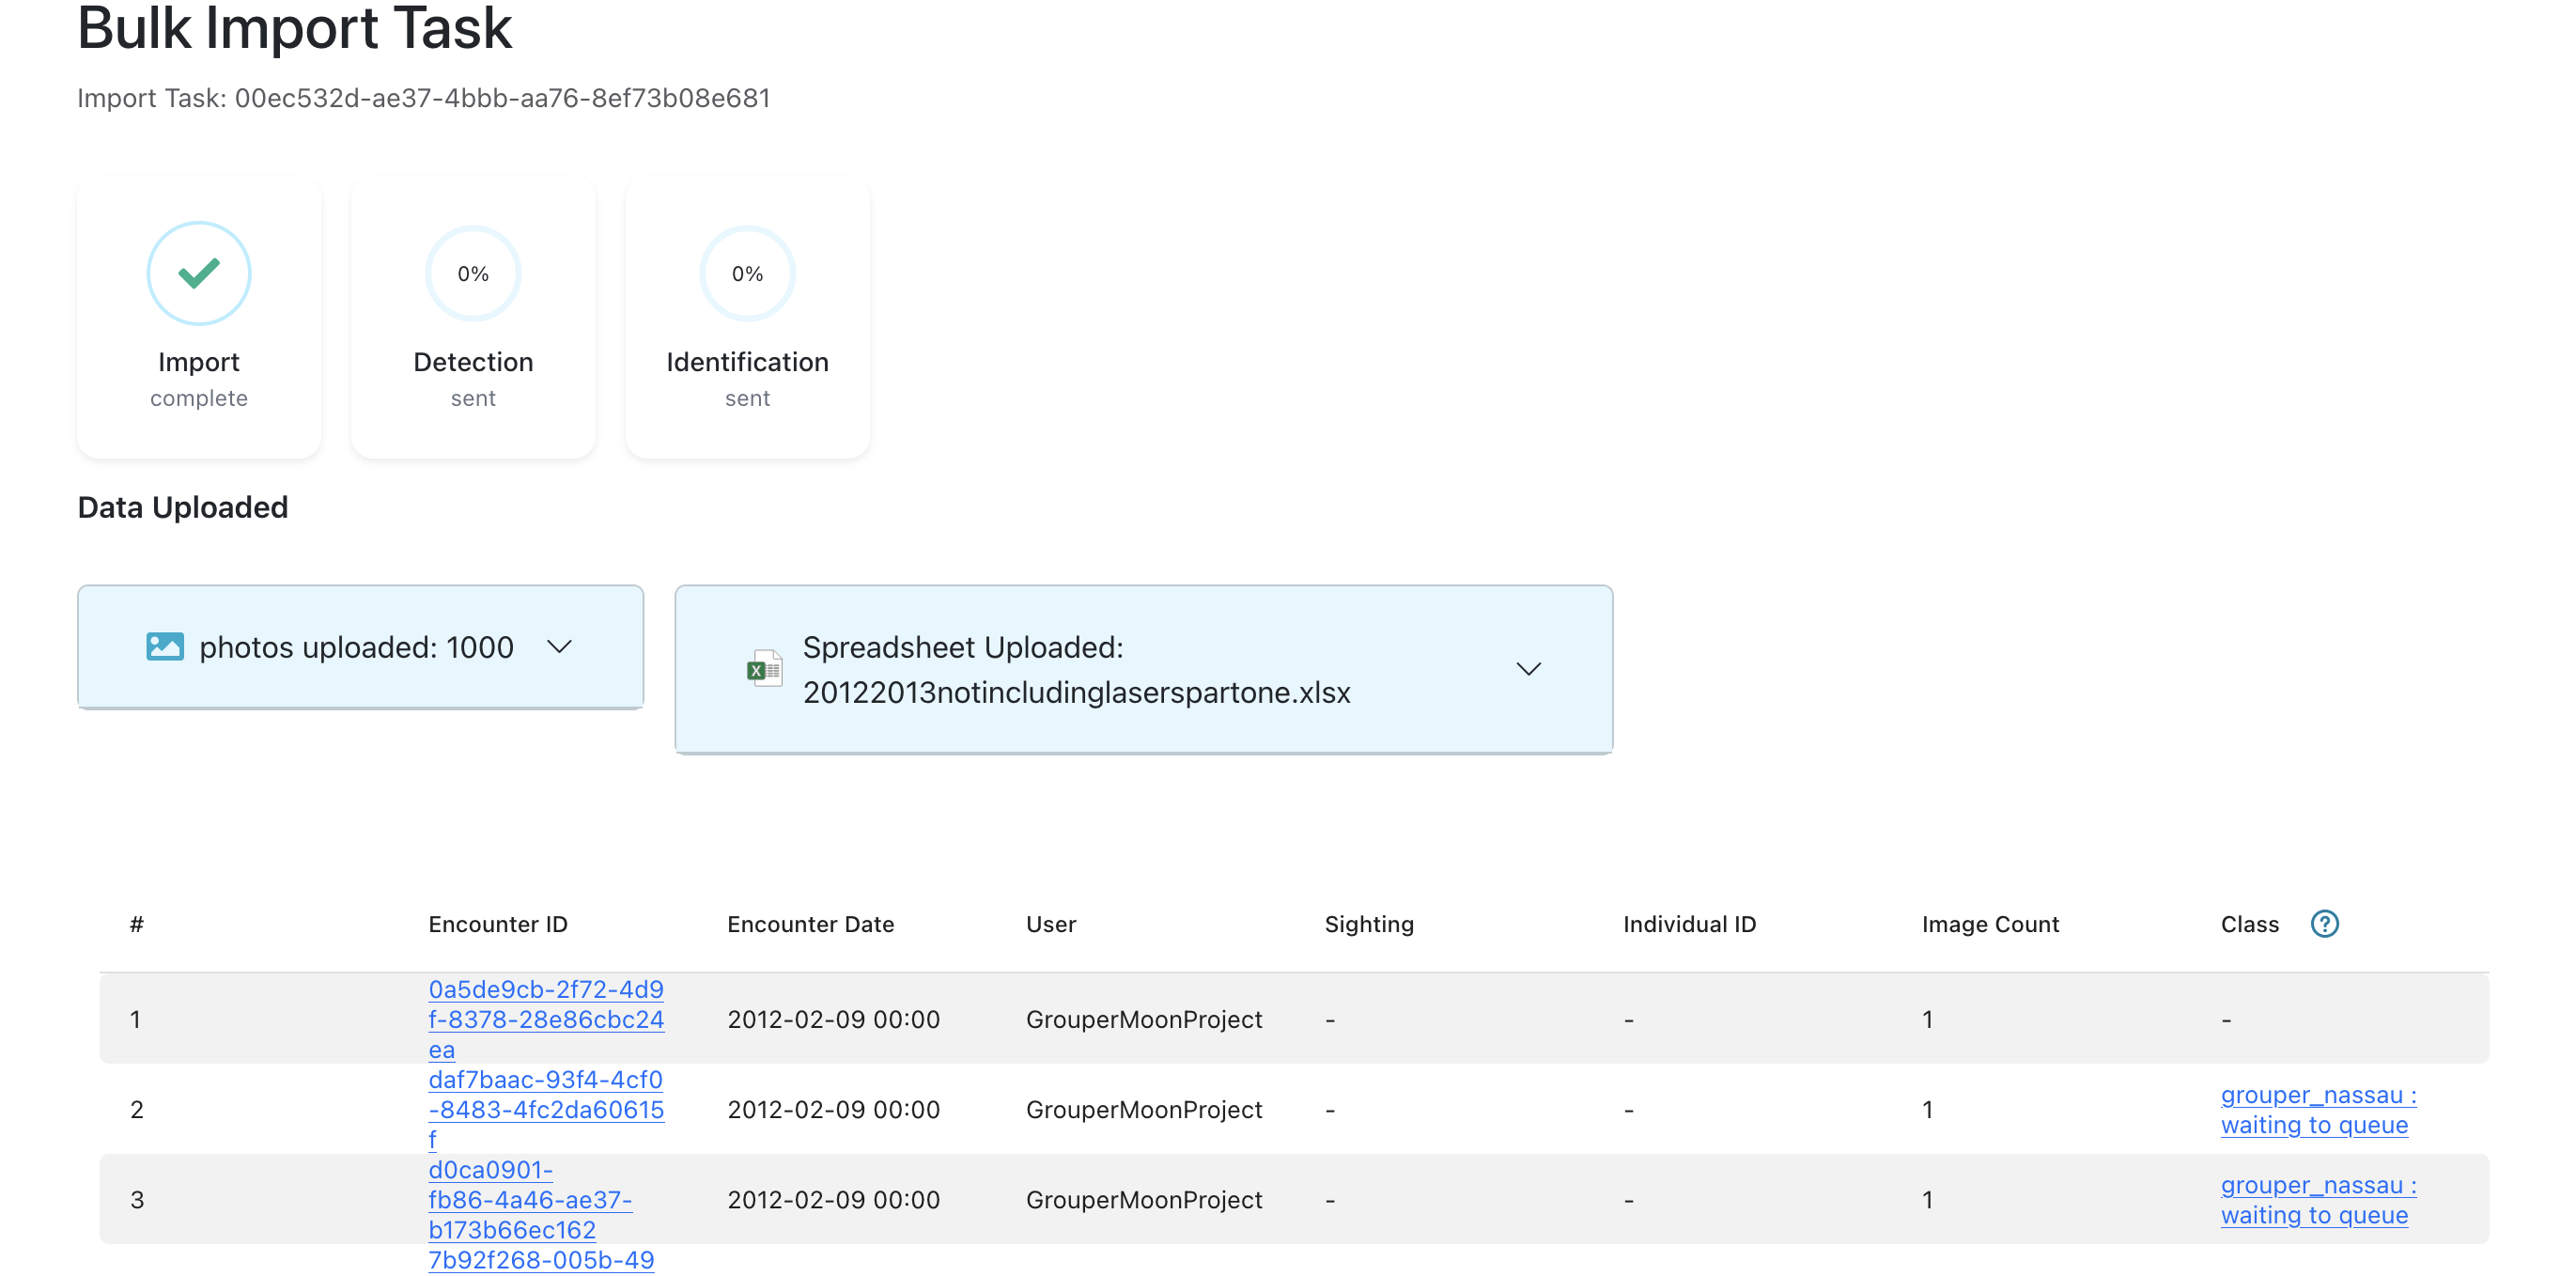Open encounter 7b92f268-005b link
The height and width of the screenshot is (1276, 2576).
(x=541, y=1259)
